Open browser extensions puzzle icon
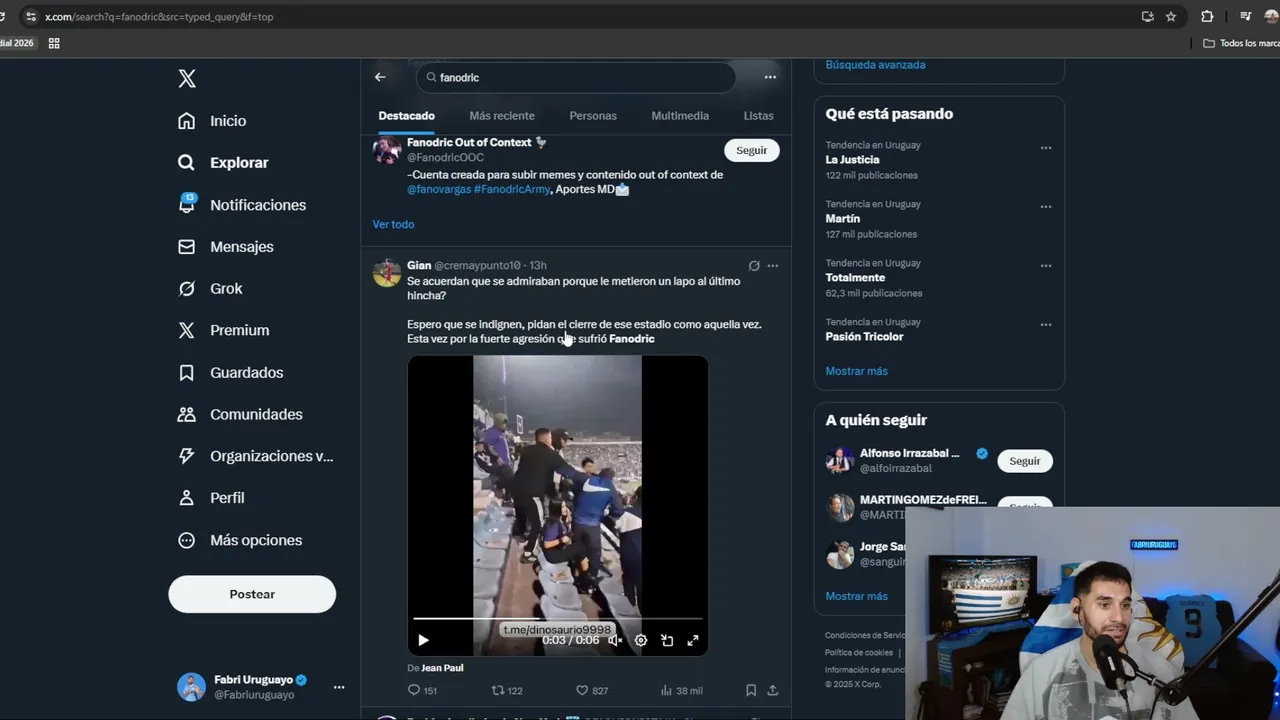Image resolution: width=1280 pixels, height=720 pixels. tap(1207, 16)
